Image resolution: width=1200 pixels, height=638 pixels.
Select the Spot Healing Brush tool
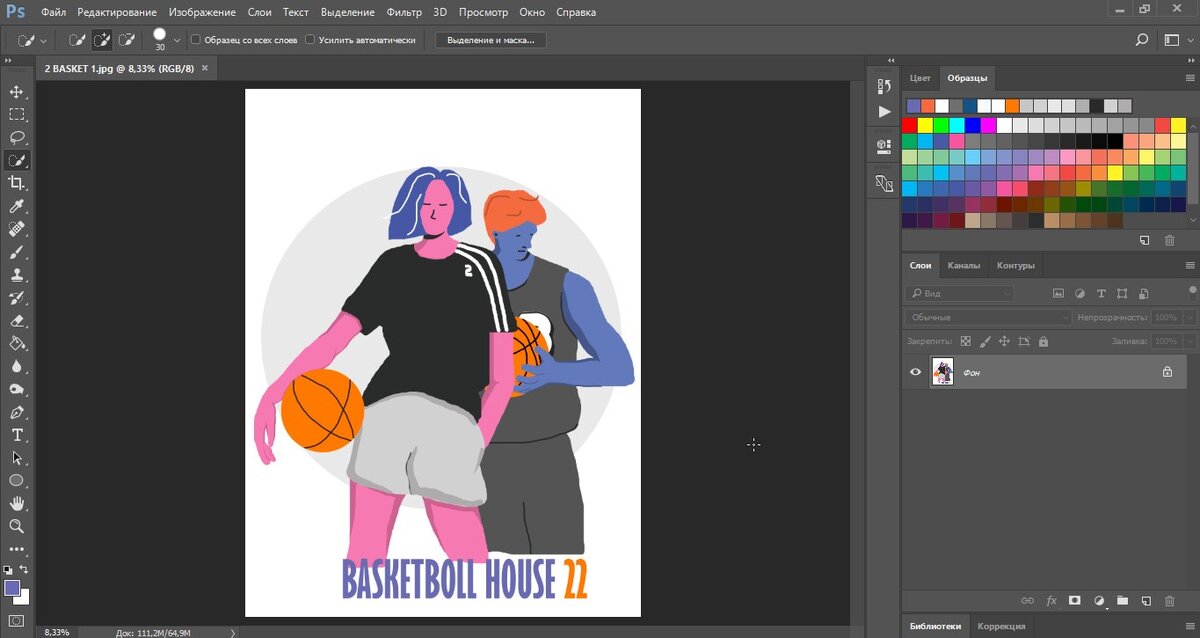pyautogui.click(x=17, y=229)
